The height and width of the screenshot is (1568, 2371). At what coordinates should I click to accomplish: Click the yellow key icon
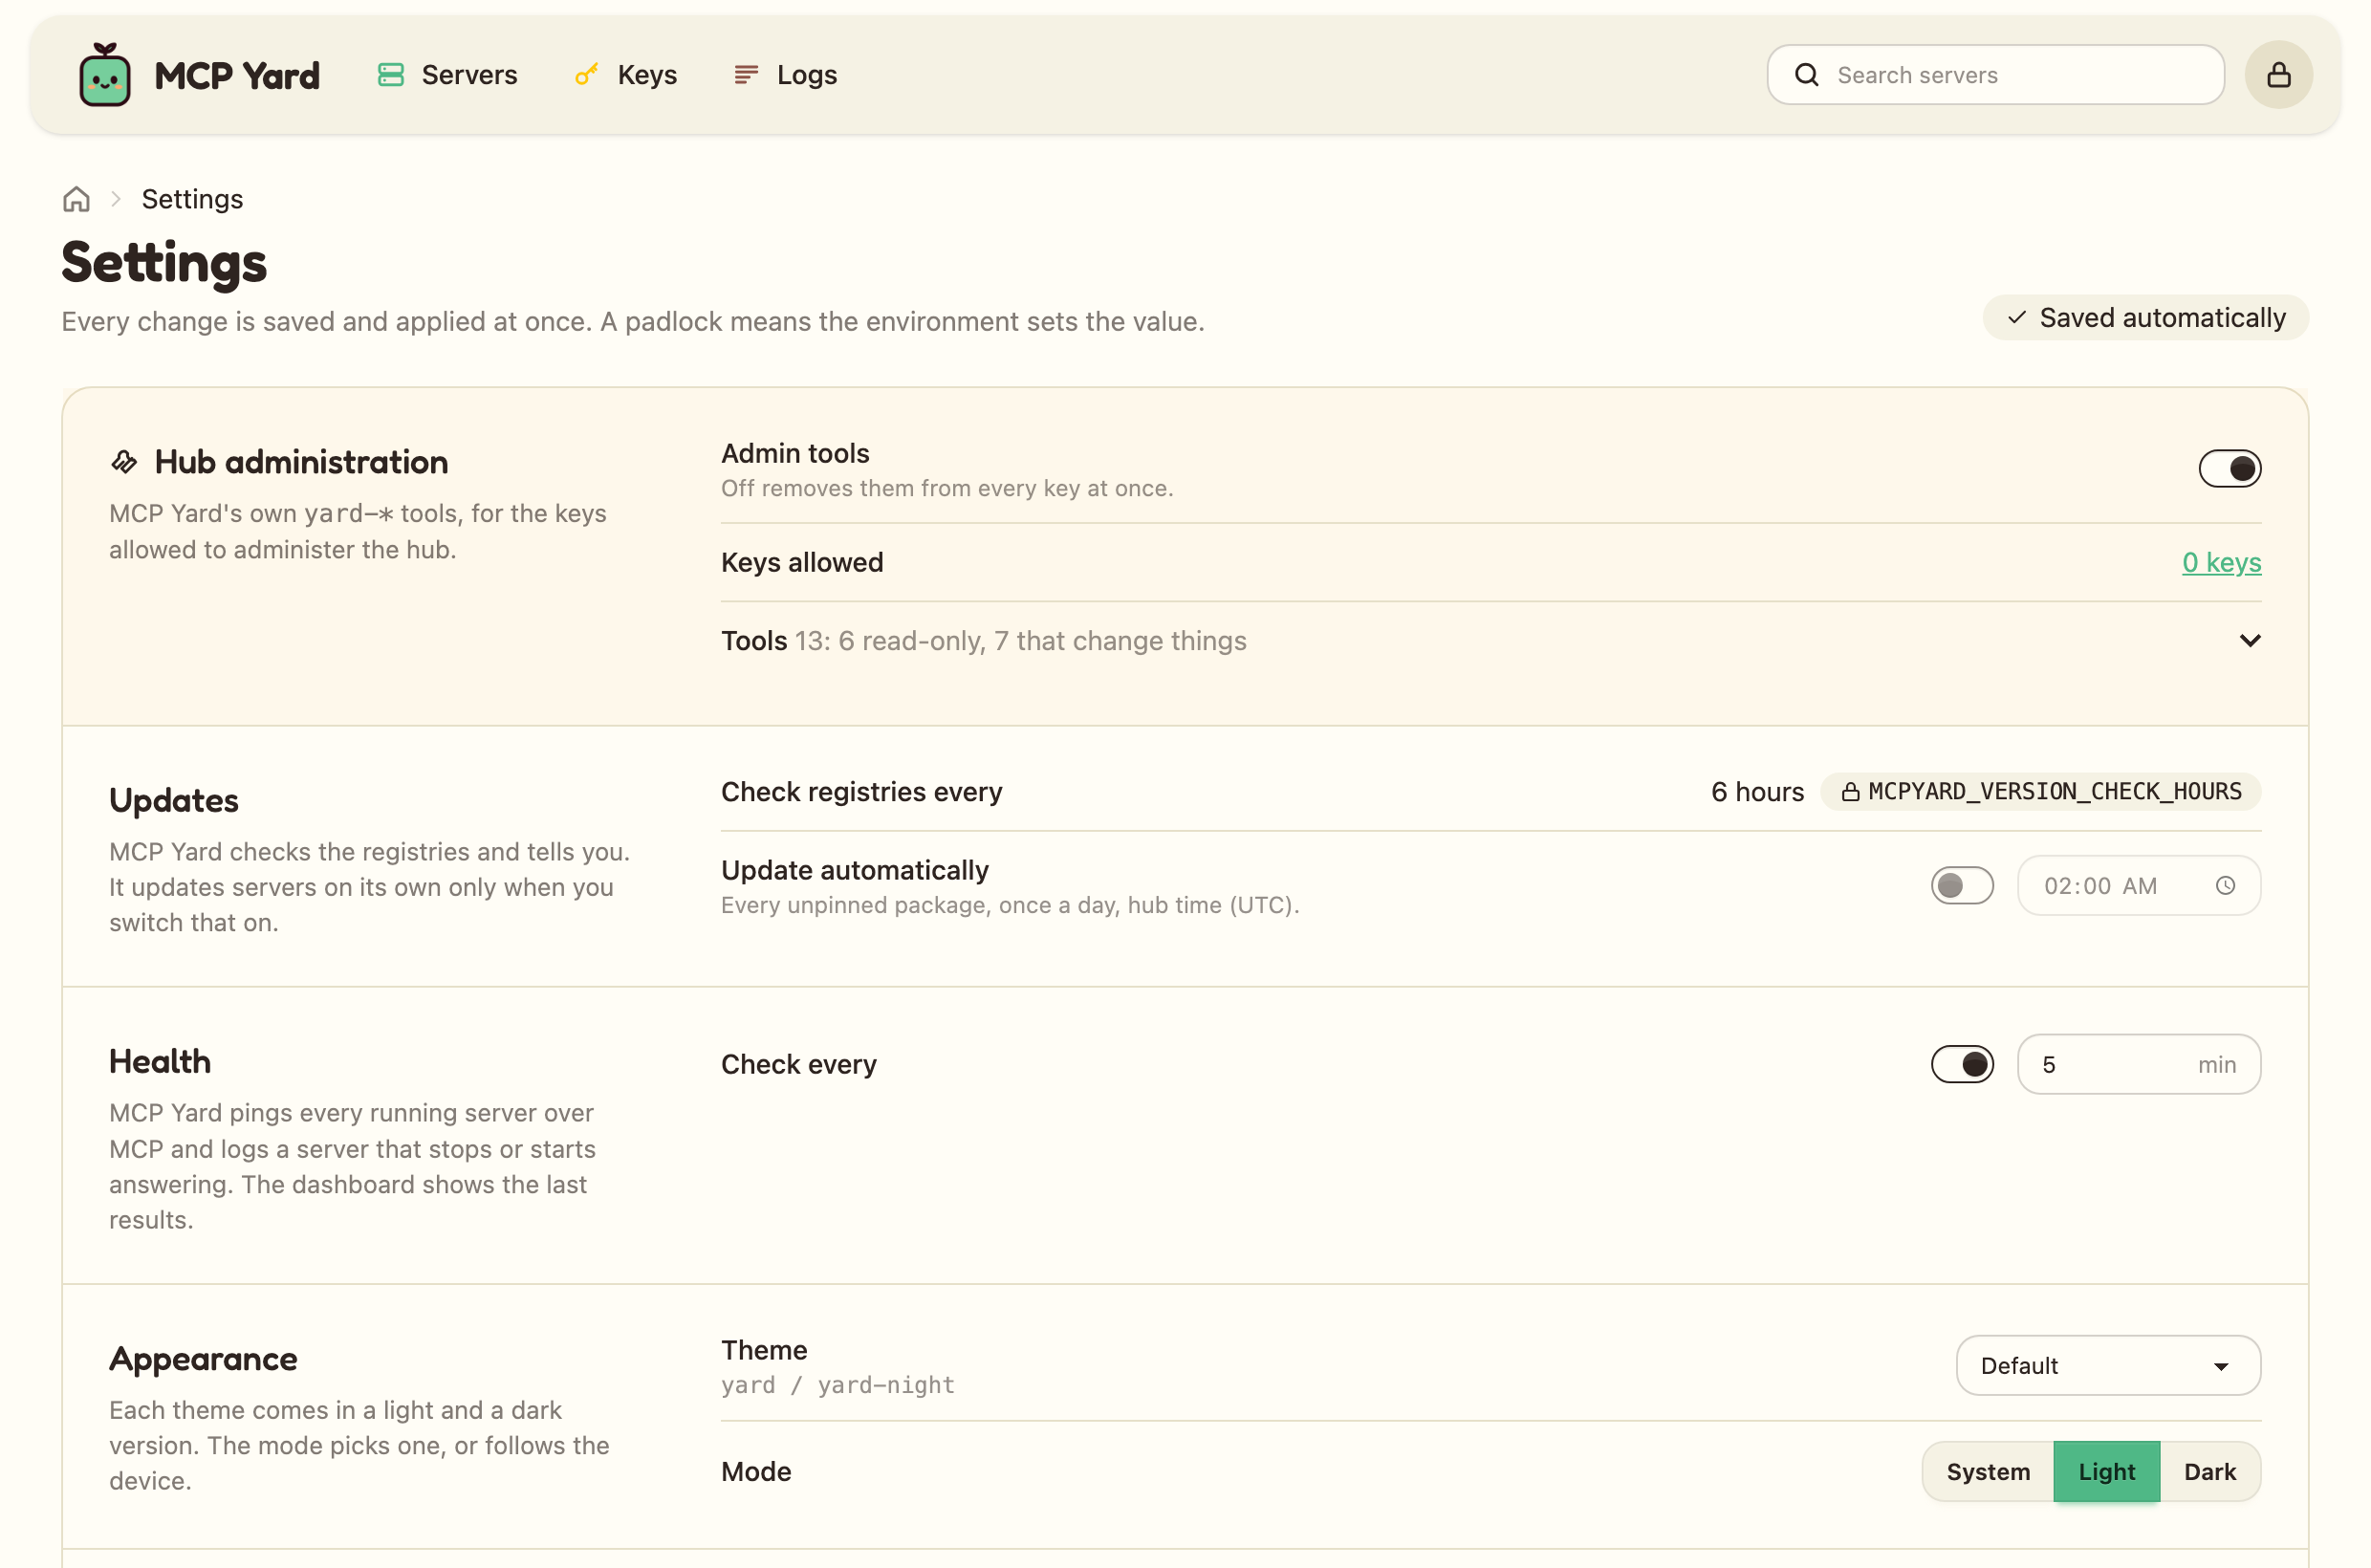pyautogui.click(x=587, y=75)
